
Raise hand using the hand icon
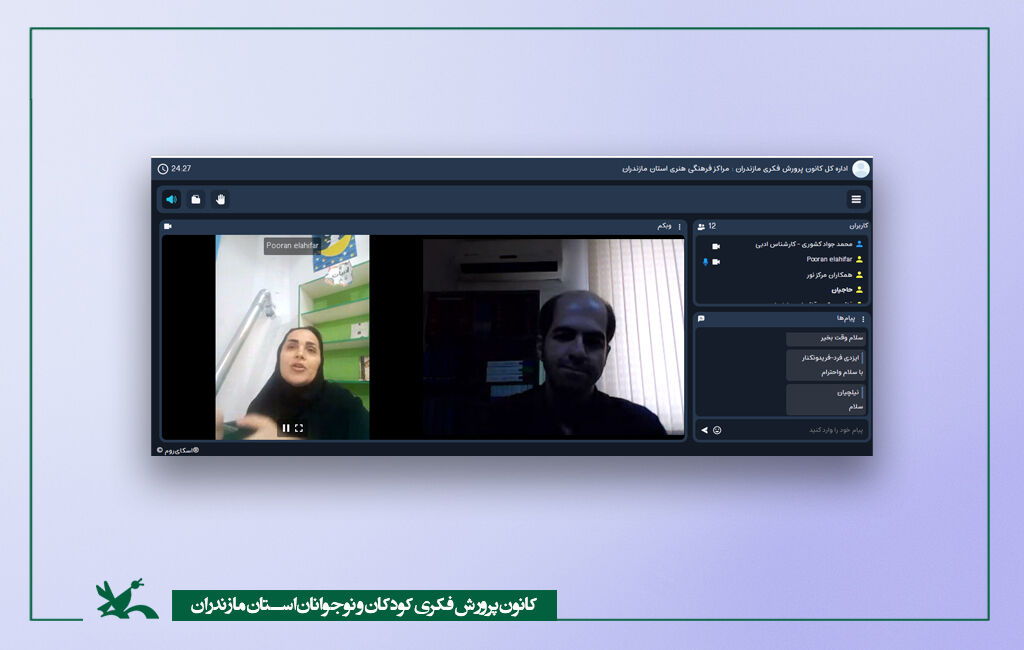[x=220, y=199]
